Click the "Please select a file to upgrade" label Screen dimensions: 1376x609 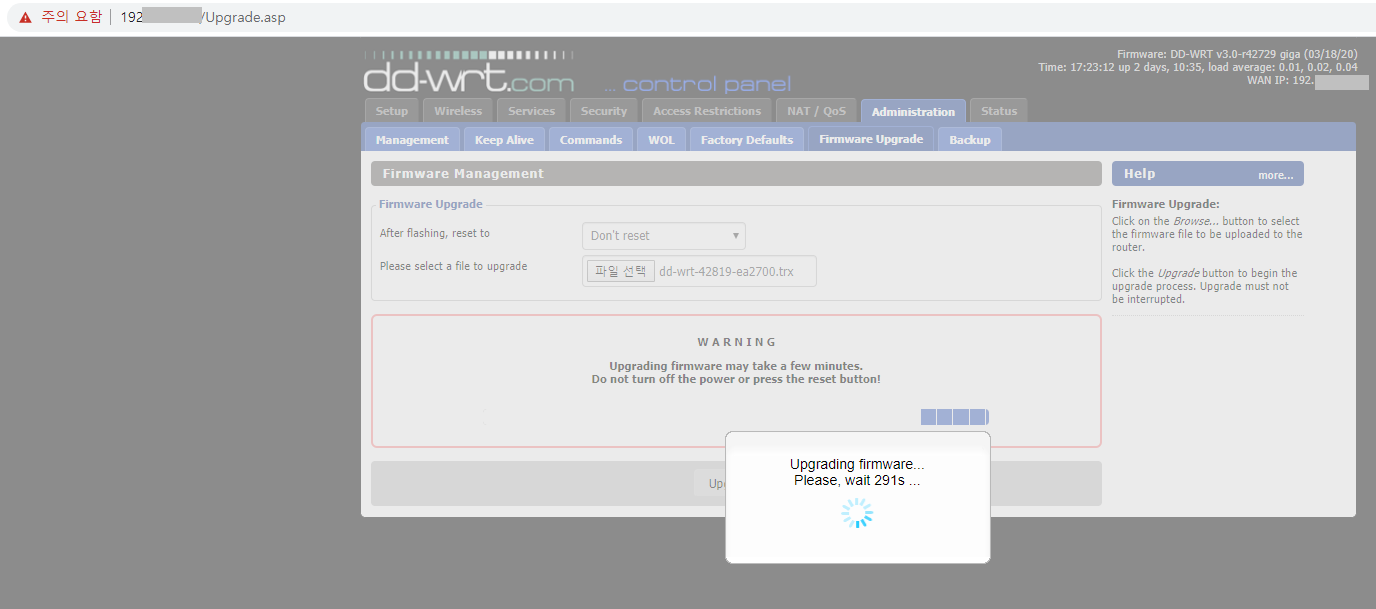[x=453, y=266]
